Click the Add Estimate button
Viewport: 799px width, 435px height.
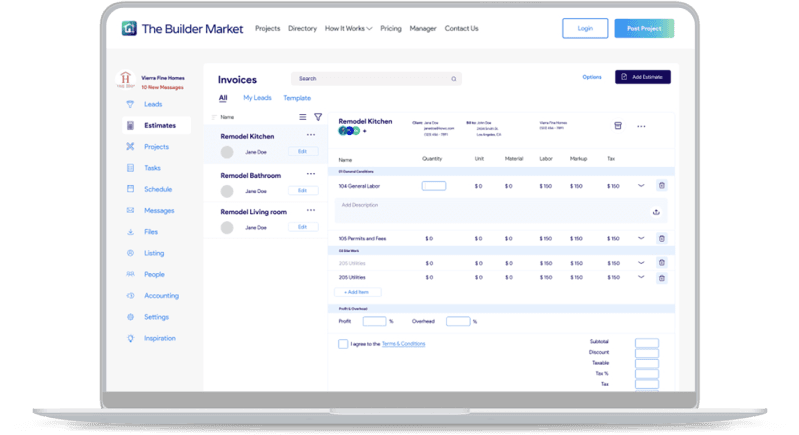point(643,77)
